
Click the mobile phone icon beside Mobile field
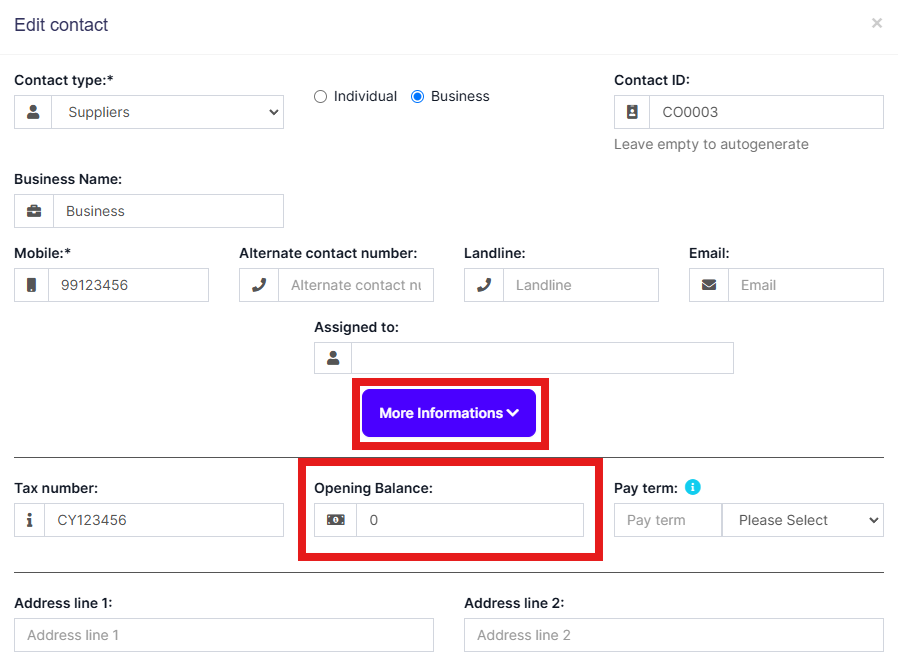click(x=32, y=285)
